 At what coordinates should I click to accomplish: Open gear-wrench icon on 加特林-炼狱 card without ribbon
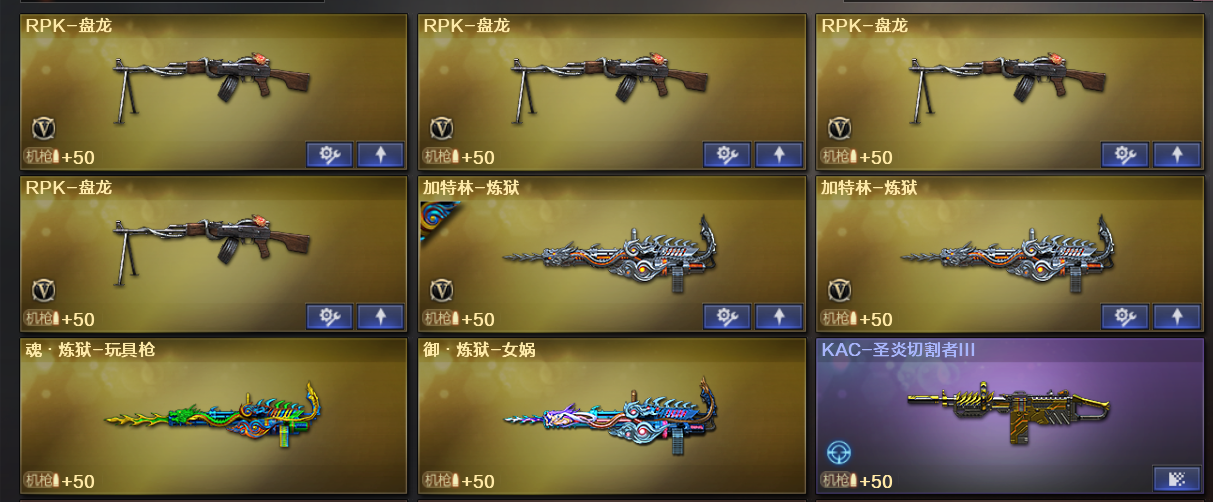coord(1125,317)
